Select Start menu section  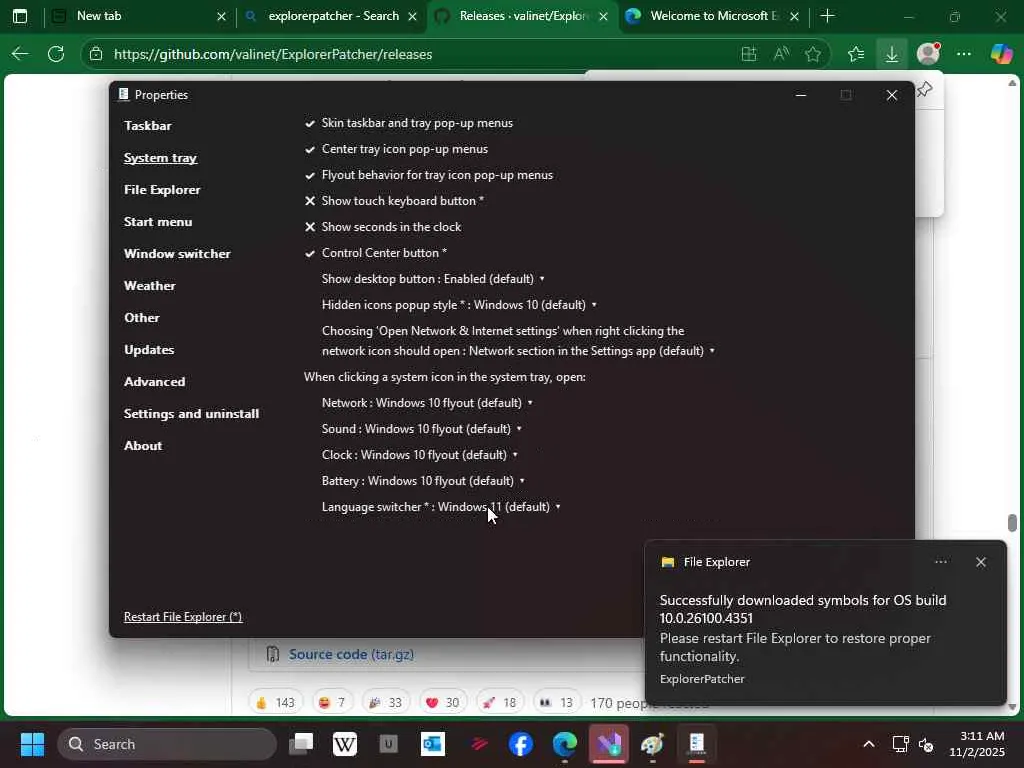tap(158, 221)
